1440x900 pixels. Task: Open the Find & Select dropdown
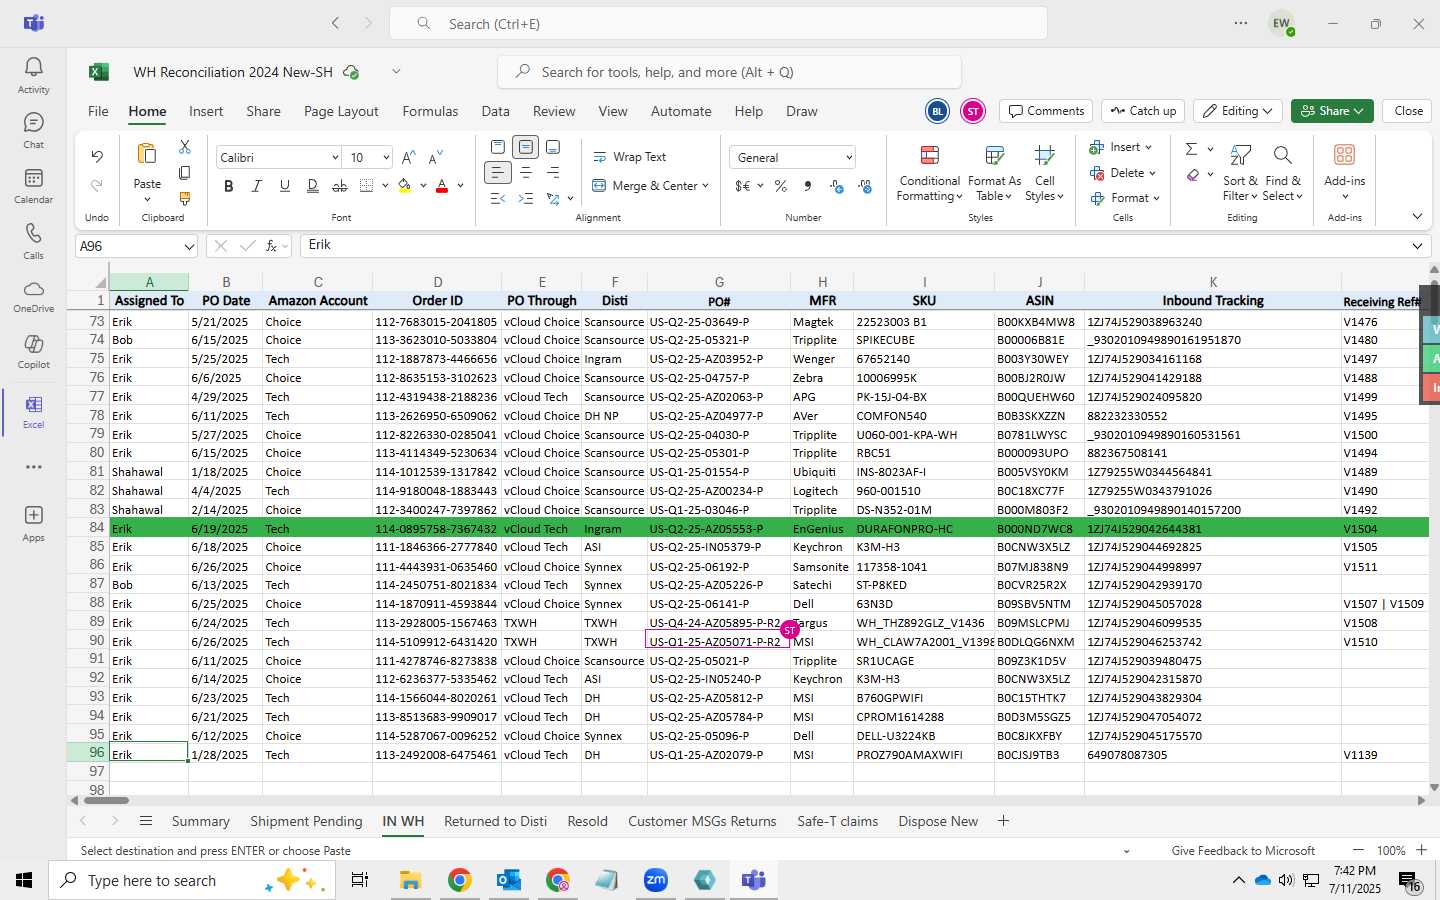click(1282, 173)
